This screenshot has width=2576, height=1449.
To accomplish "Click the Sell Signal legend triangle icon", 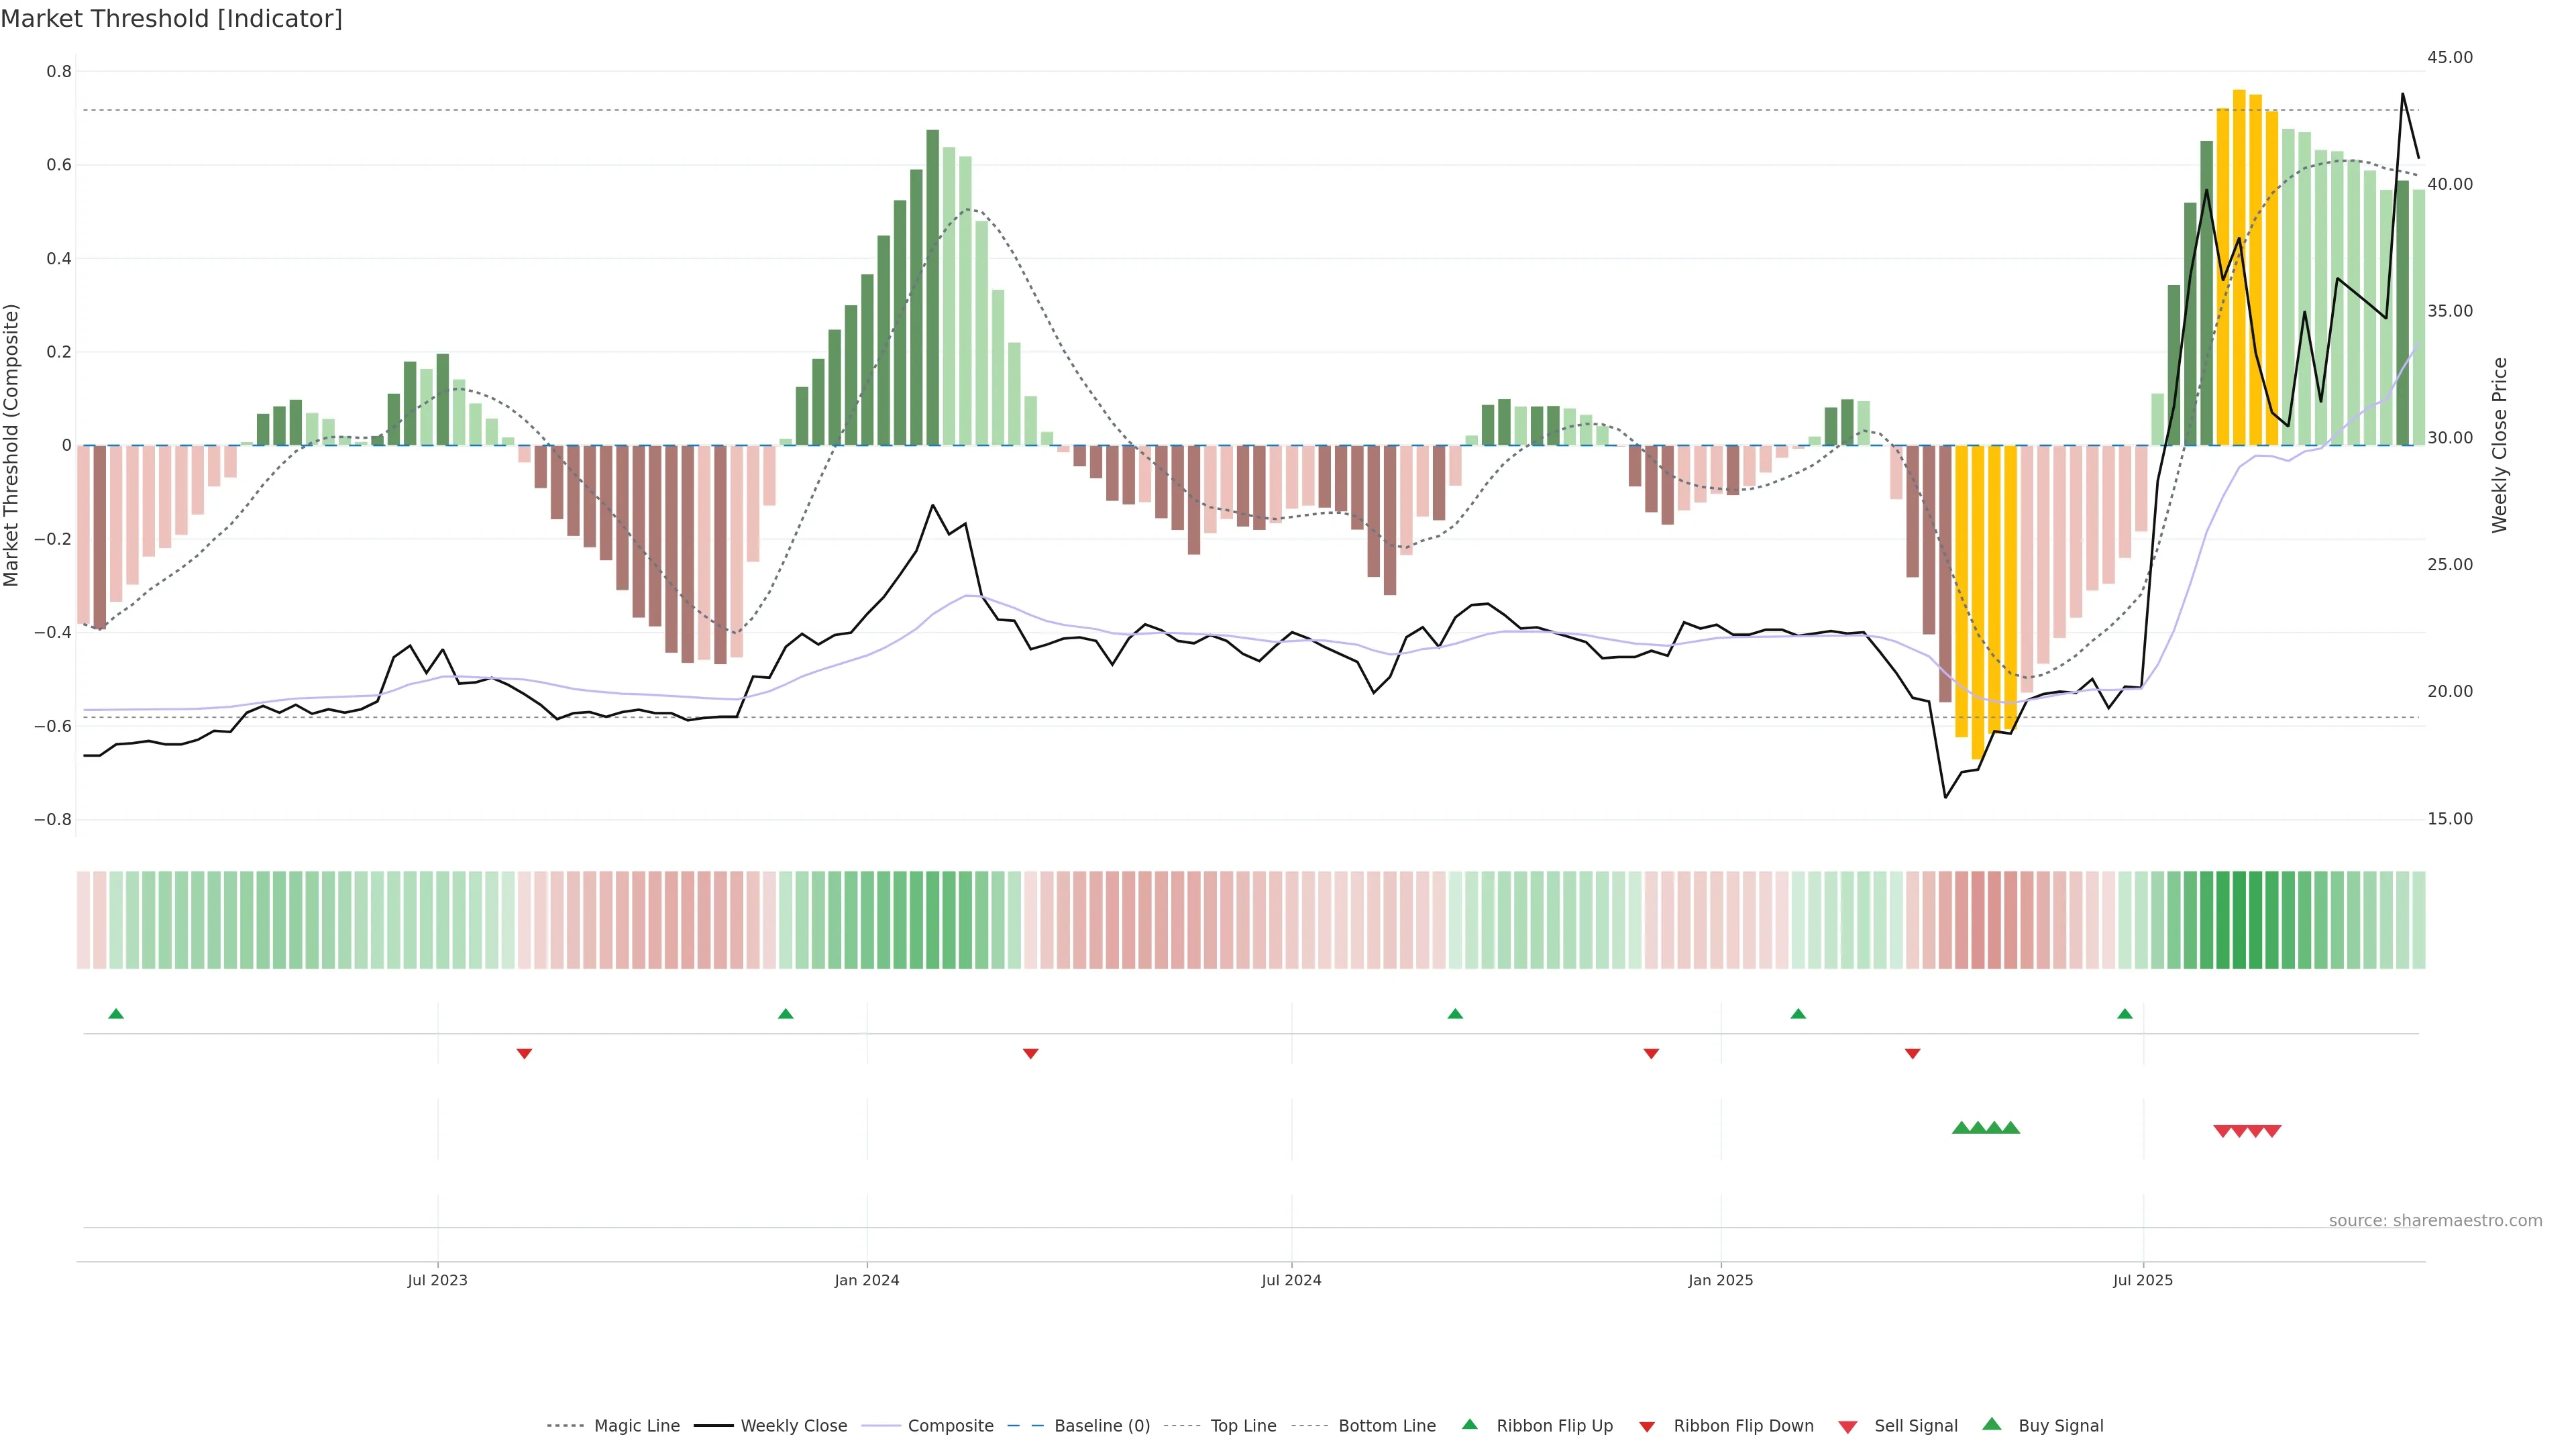I will click(1847, 1427).
